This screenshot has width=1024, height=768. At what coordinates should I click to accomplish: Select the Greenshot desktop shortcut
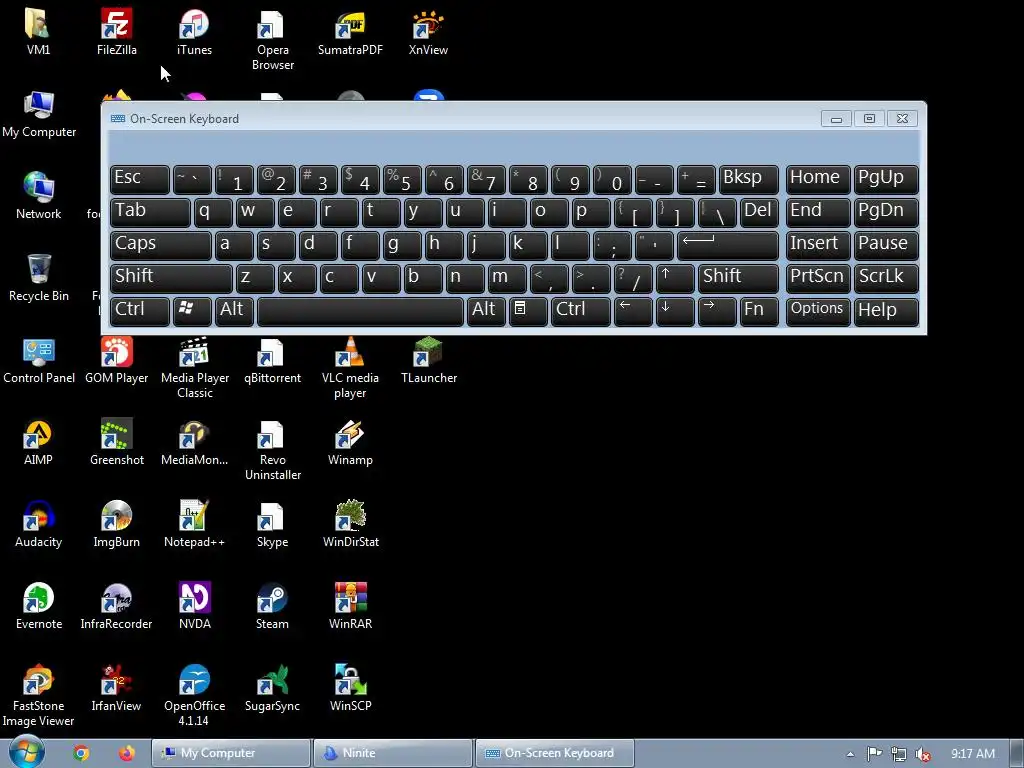(116, 443)
